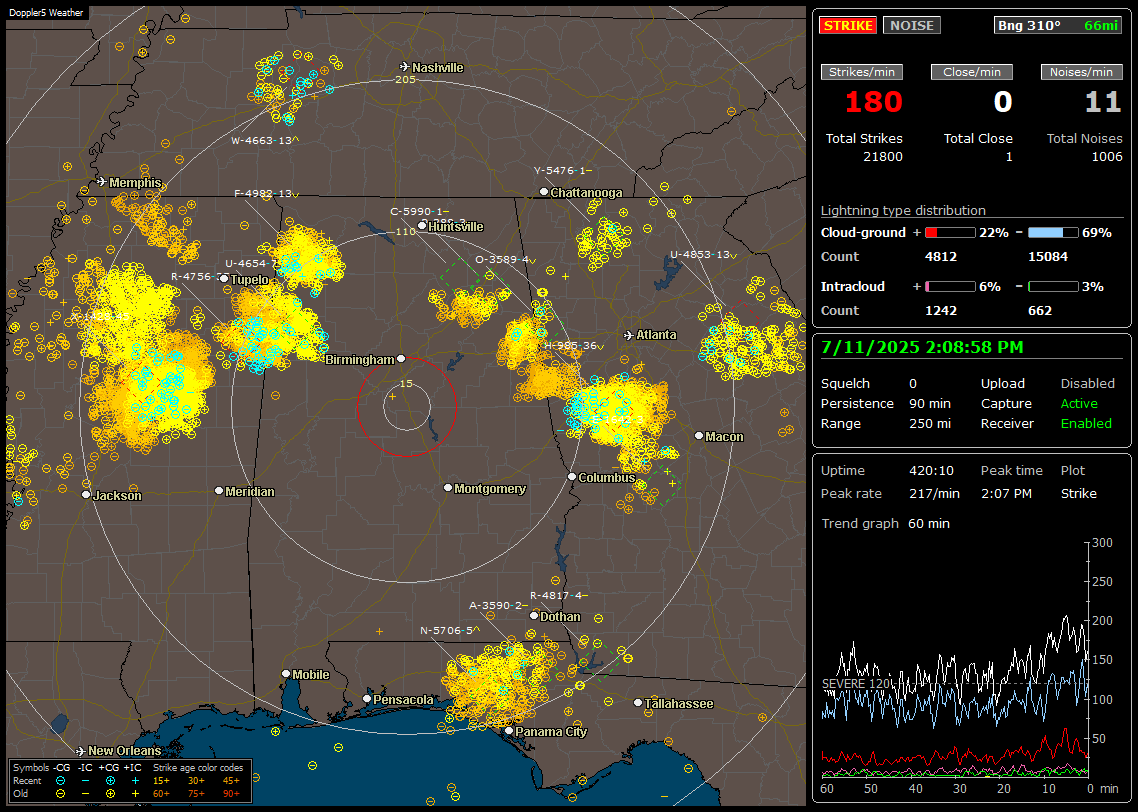Click the -CG count value 15084
Screen dimensions: 1138x812
(x=1048, y=256)
